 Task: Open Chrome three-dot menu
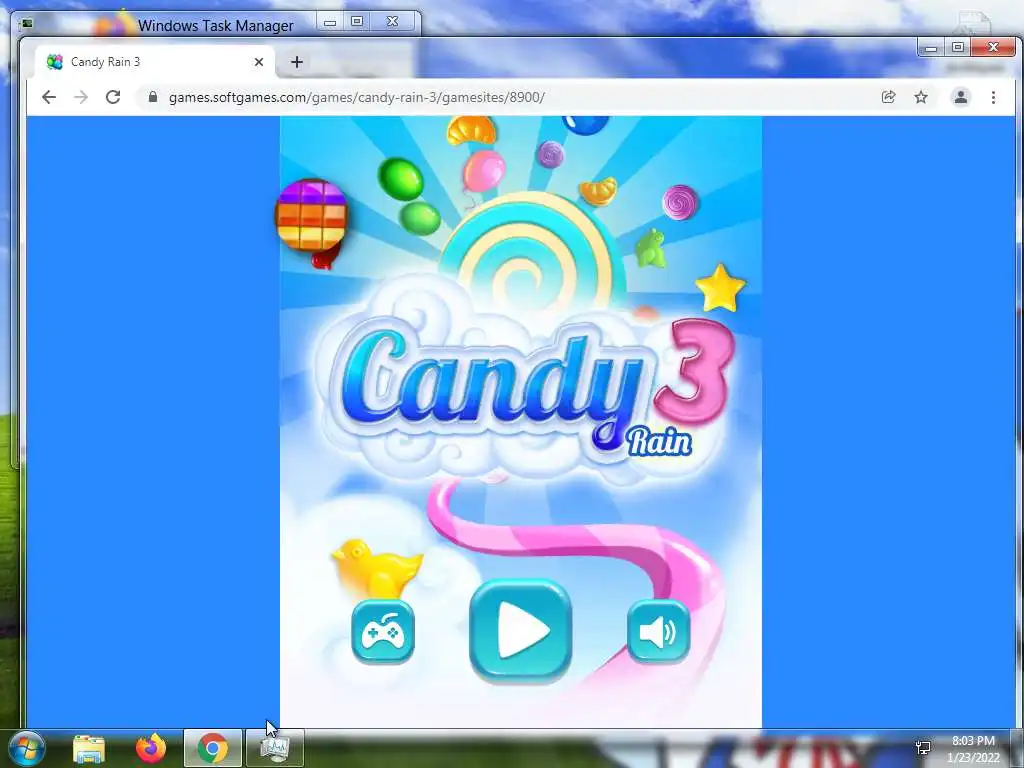click(993, 97)
